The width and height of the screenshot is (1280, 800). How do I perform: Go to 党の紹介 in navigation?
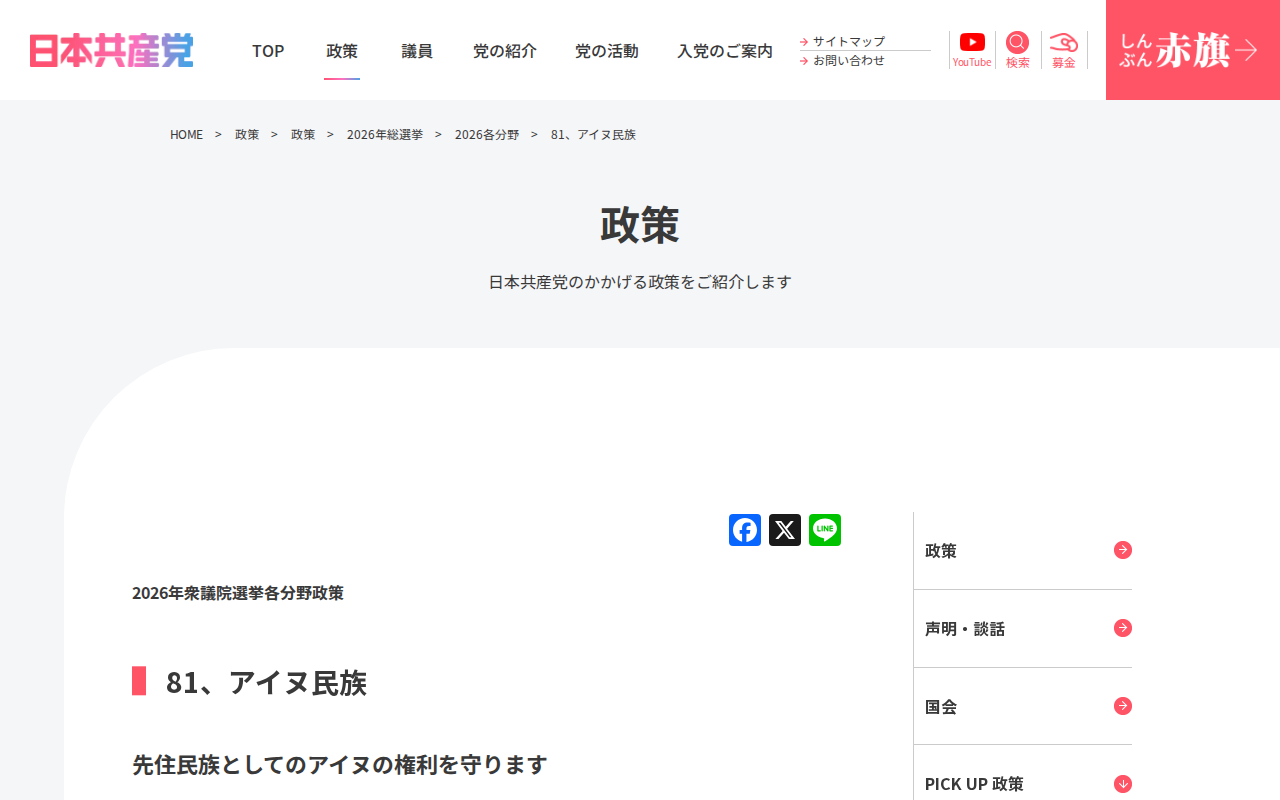point(505,51)
